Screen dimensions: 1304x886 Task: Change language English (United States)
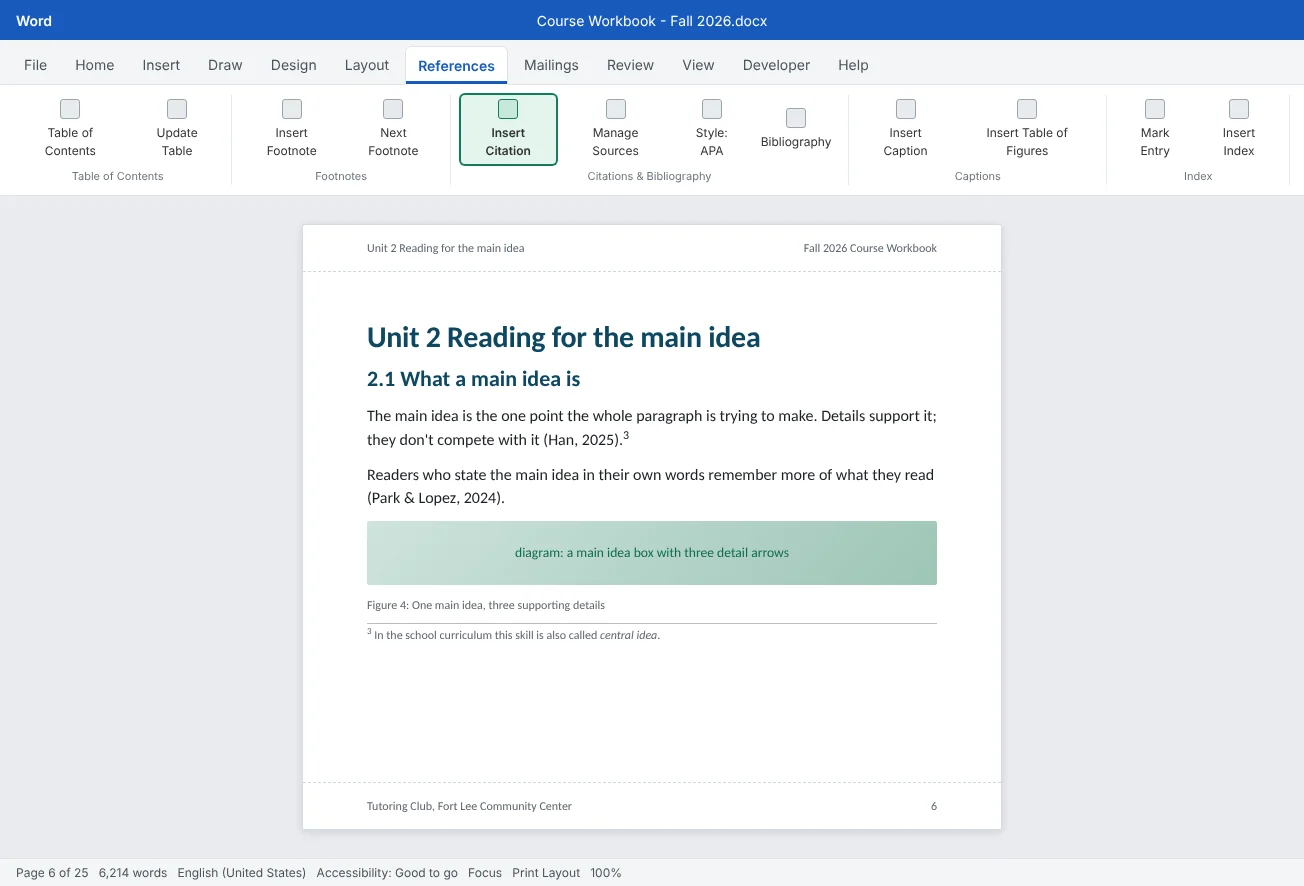click(x=242, y=873)
